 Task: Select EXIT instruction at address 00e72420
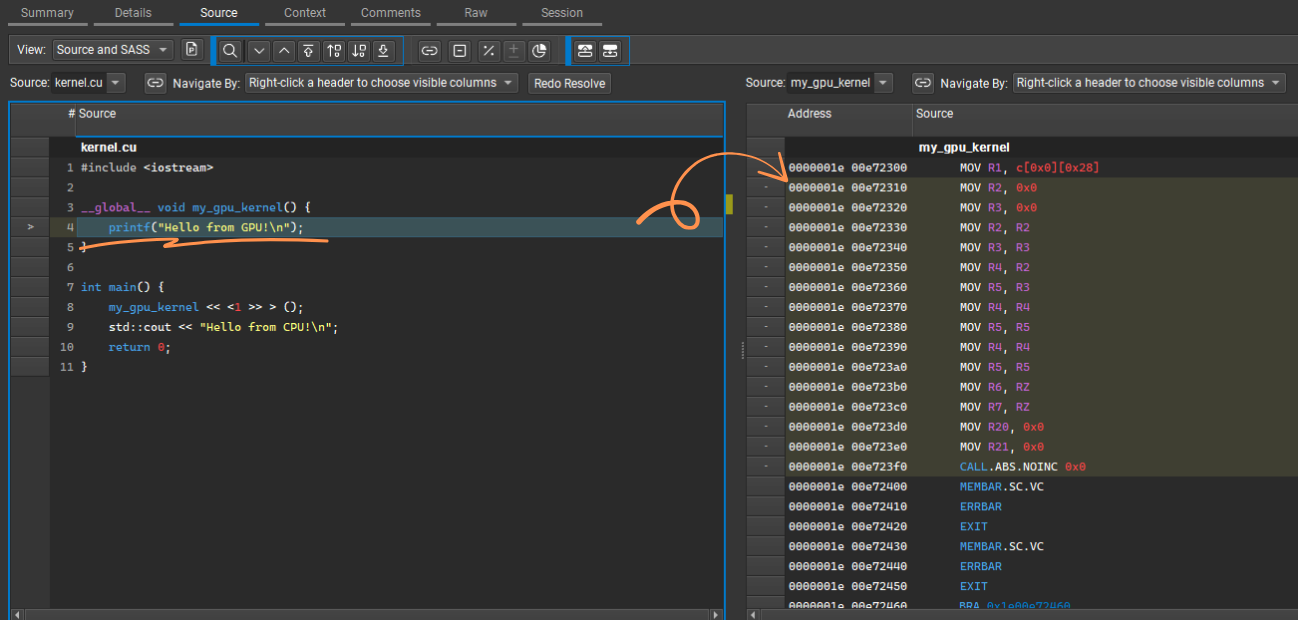pos(973,527)
